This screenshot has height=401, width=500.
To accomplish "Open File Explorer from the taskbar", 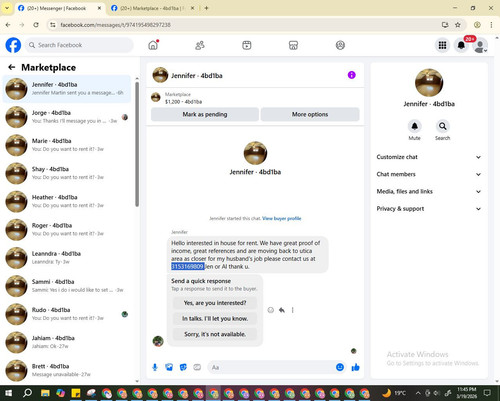I will tap(45, 393).
